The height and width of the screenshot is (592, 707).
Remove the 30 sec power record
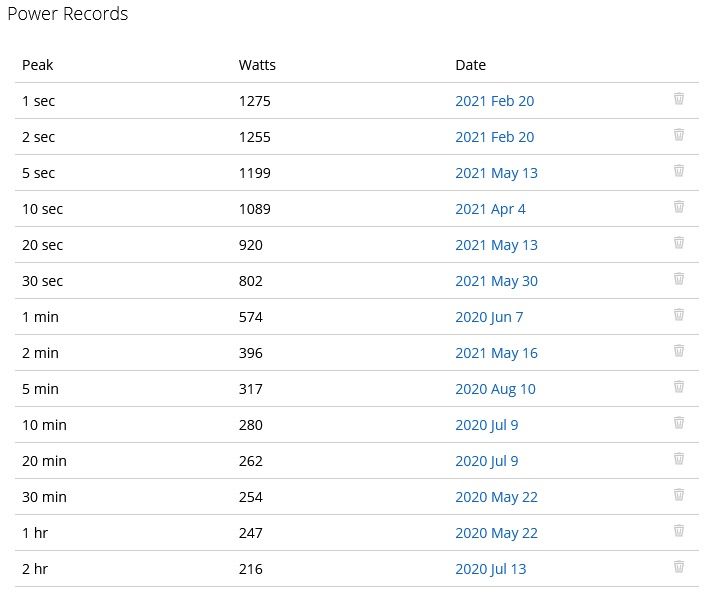[679, 279]
